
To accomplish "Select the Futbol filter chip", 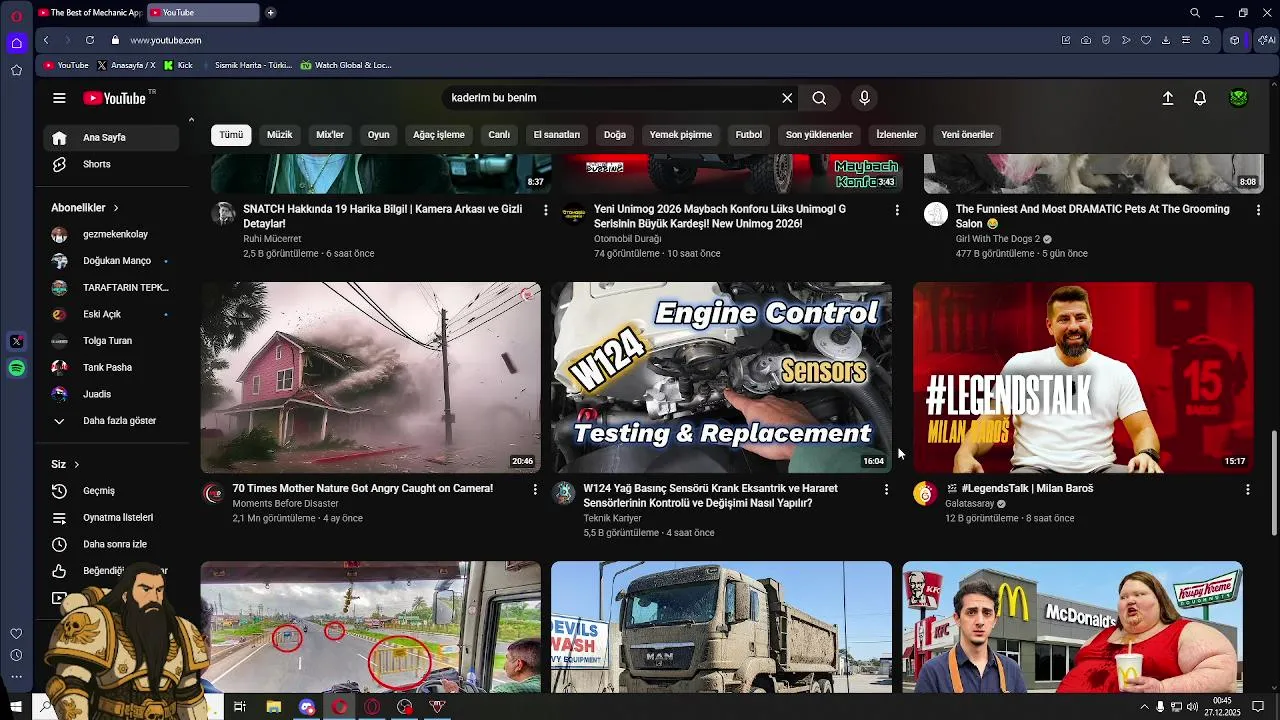I will pyautogui.click(x=749, y=135).
